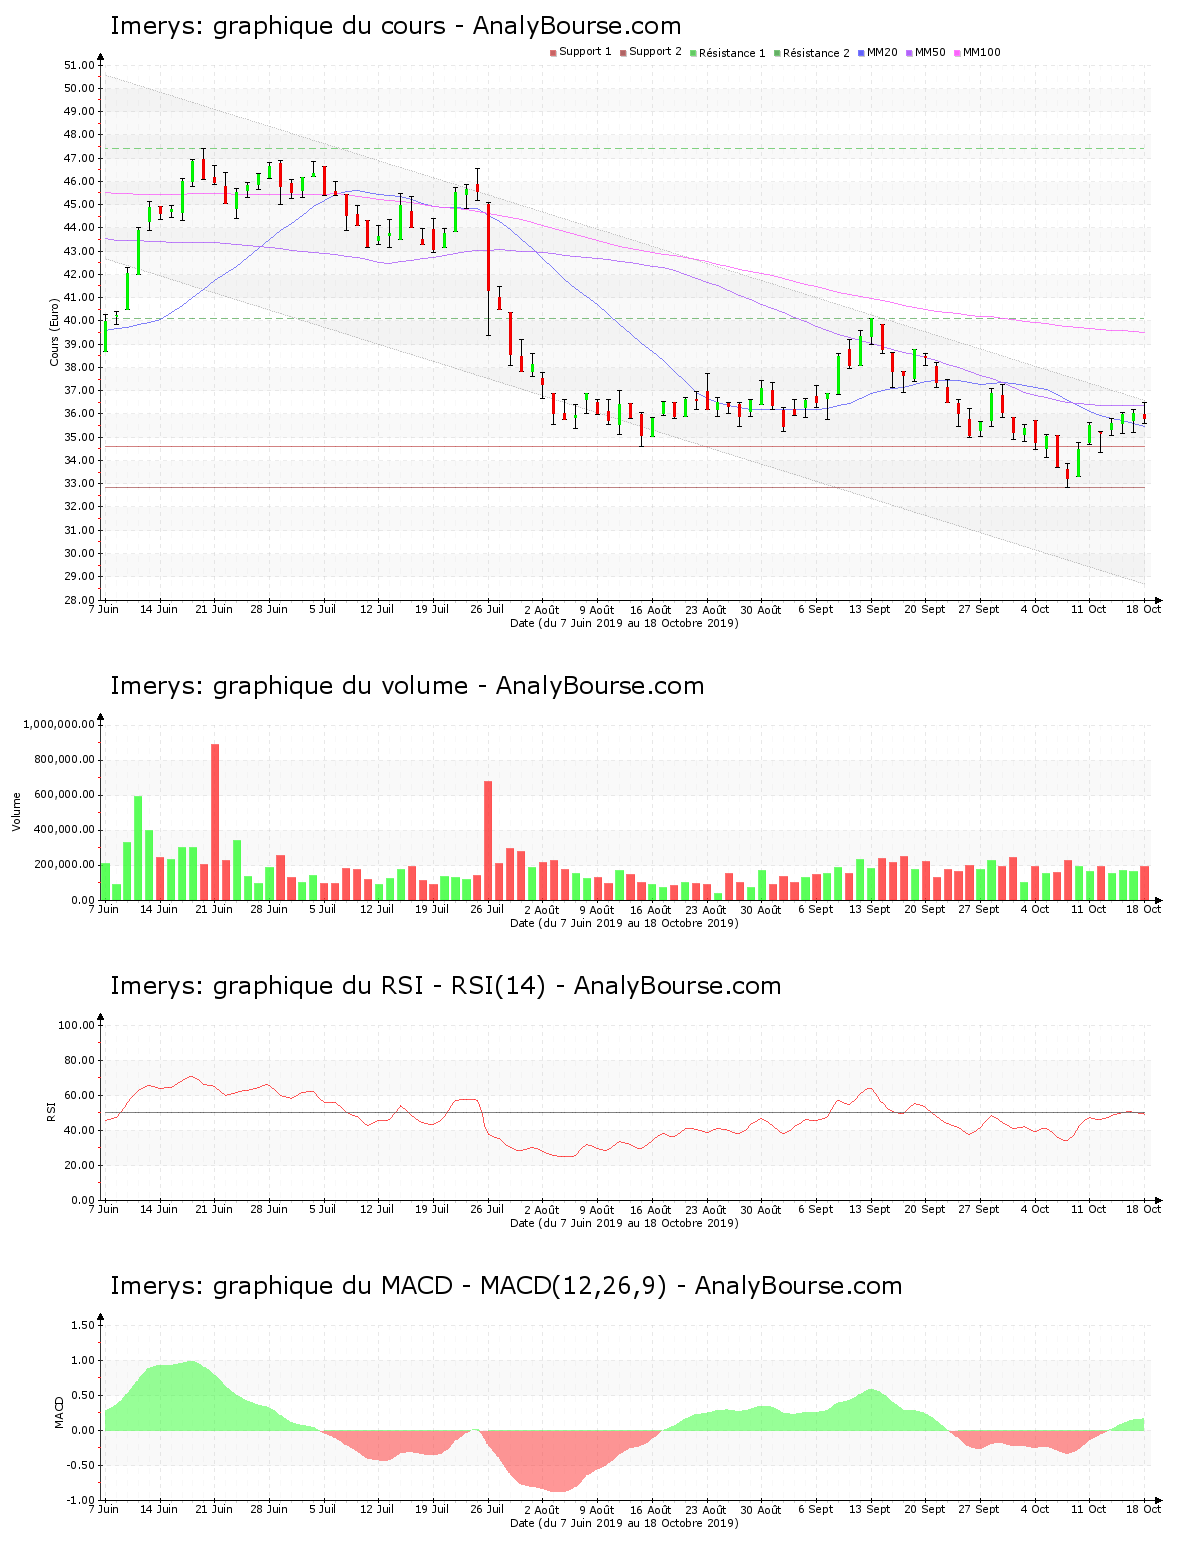This screenshot has height=1550, width=1200.
Task: Click the vertical 'Volume' axis label
Action: tap(16, 811)
